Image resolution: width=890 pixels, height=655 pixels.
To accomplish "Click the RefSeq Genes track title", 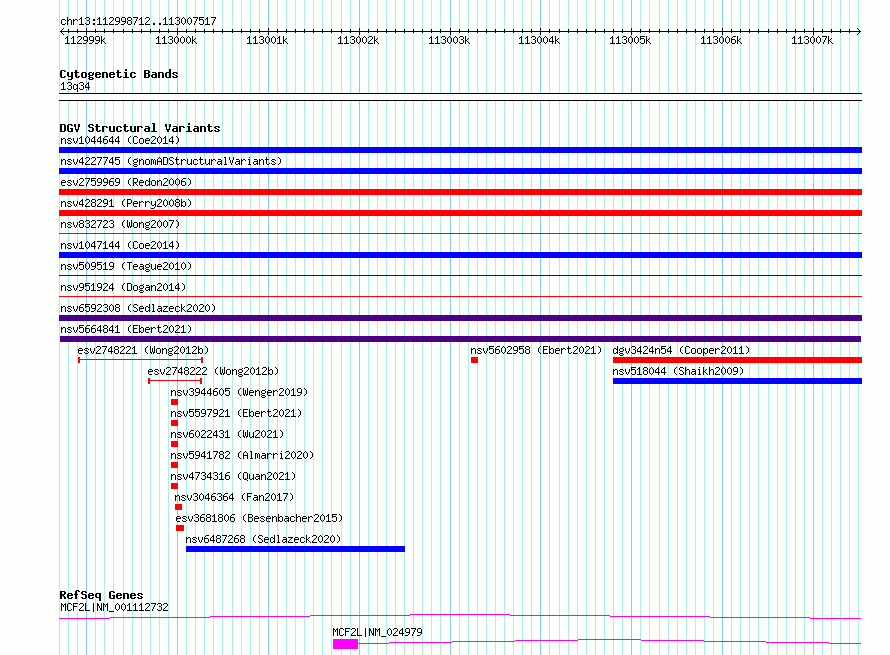I will pyautogui.click(x=101, y=595).
